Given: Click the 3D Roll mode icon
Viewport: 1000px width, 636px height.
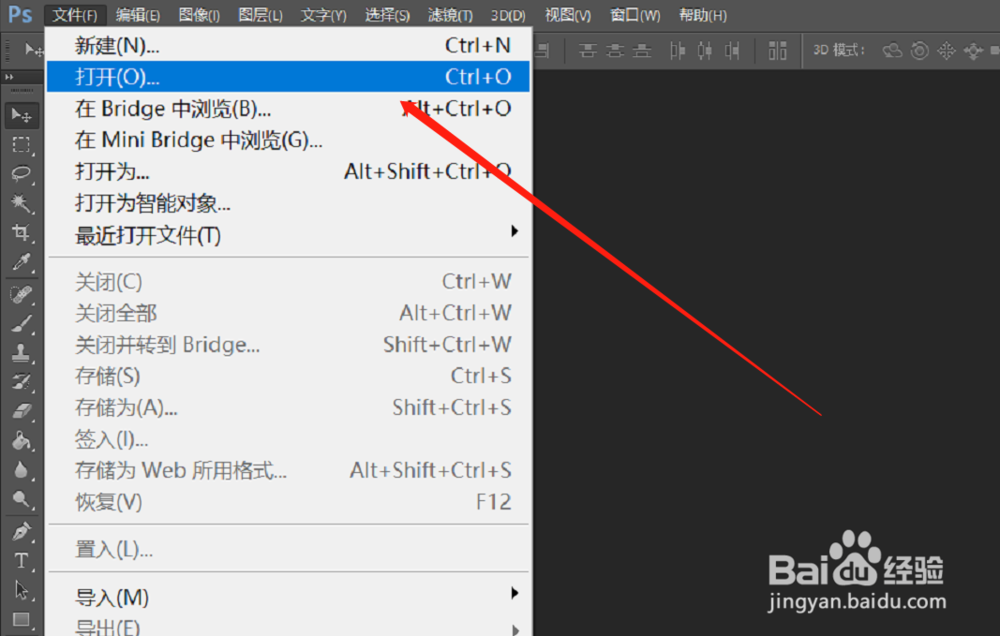Looking at the screenshot, I should tap(920, 50).
